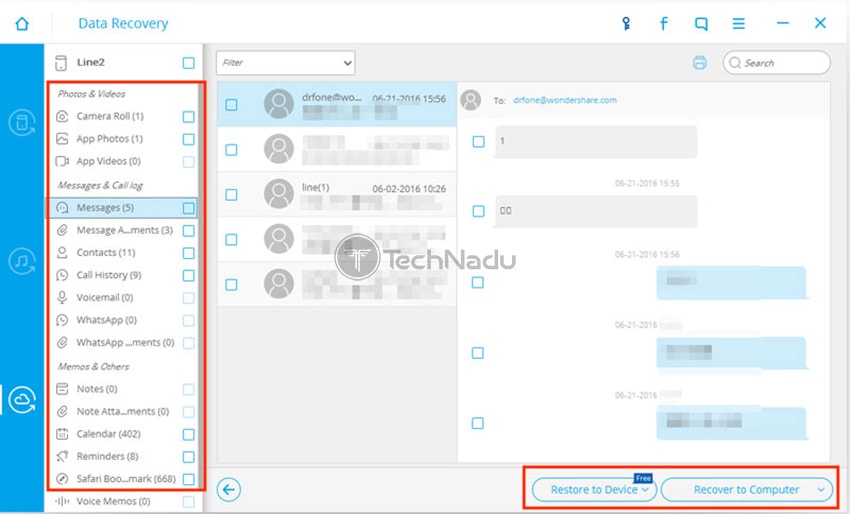Image resolution: width=850 pixels, height=514 pixels.
Task: Select Camera Roll (1) category
Action: coord(110,116)
